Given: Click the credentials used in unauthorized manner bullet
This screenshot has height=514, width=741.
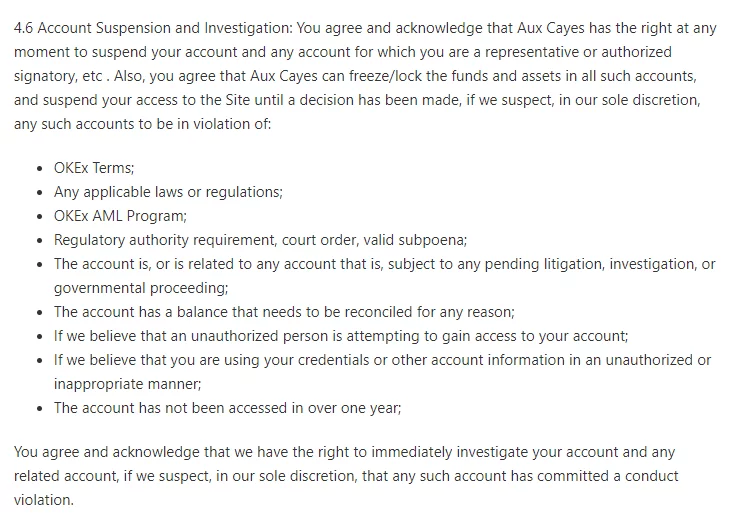Looking at the screenshot, I should 382,360.
